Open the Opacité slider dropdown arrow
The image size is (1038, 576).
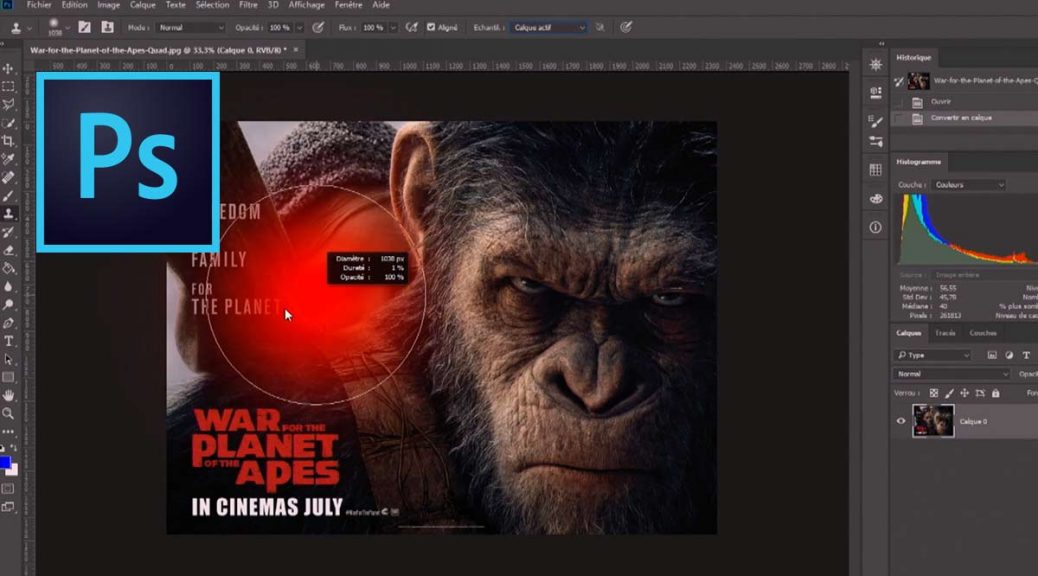(299, 28)
